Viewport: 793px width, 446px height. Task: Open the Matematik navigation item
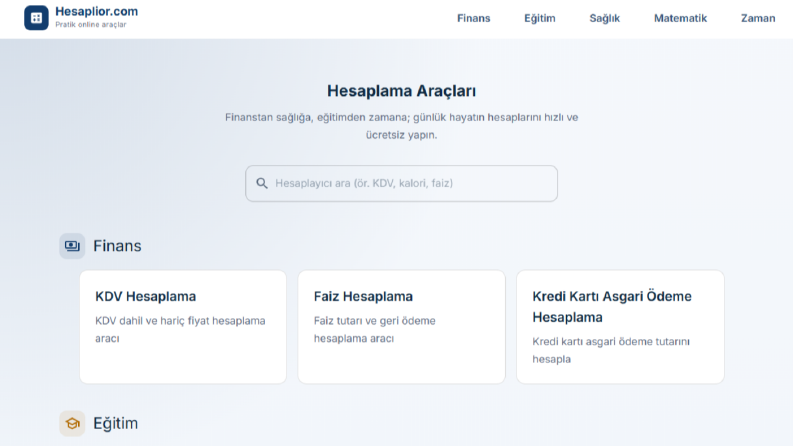(x=680, y=18)
